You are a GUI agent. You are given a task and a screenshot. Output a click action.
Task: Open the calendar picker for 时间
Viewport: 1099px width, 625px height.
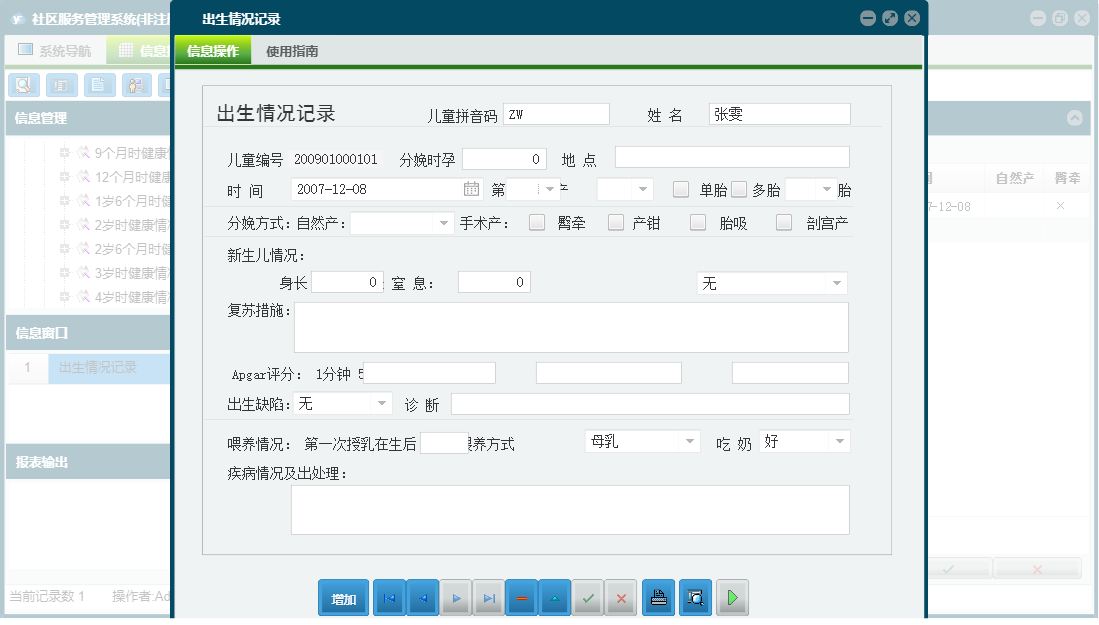pos(472,189)
